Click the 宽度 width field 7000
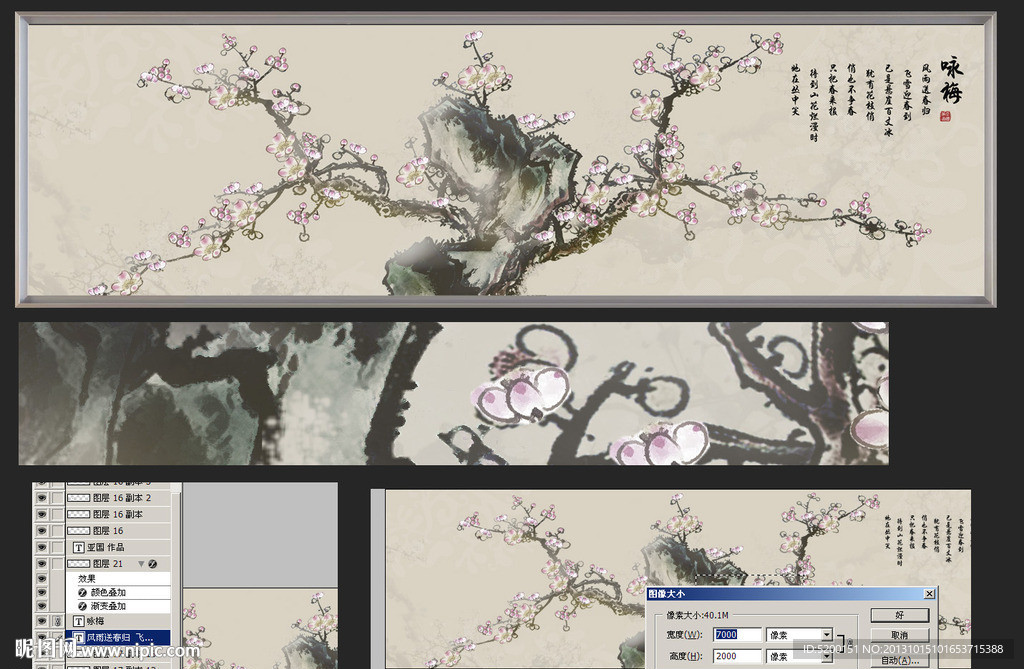The width and height of the screenshot is (1024, 669). 737,634
